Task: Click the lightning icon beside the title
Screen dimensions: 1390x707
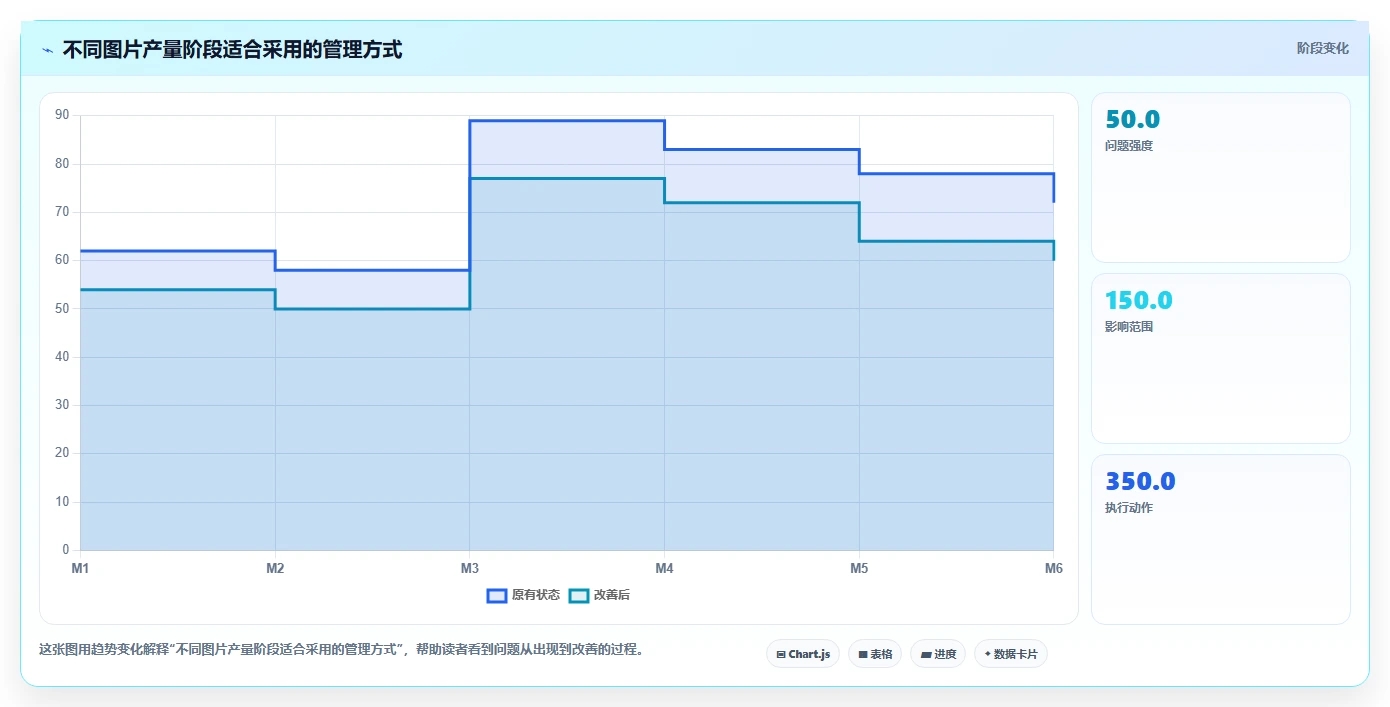Action: point(47,49)
